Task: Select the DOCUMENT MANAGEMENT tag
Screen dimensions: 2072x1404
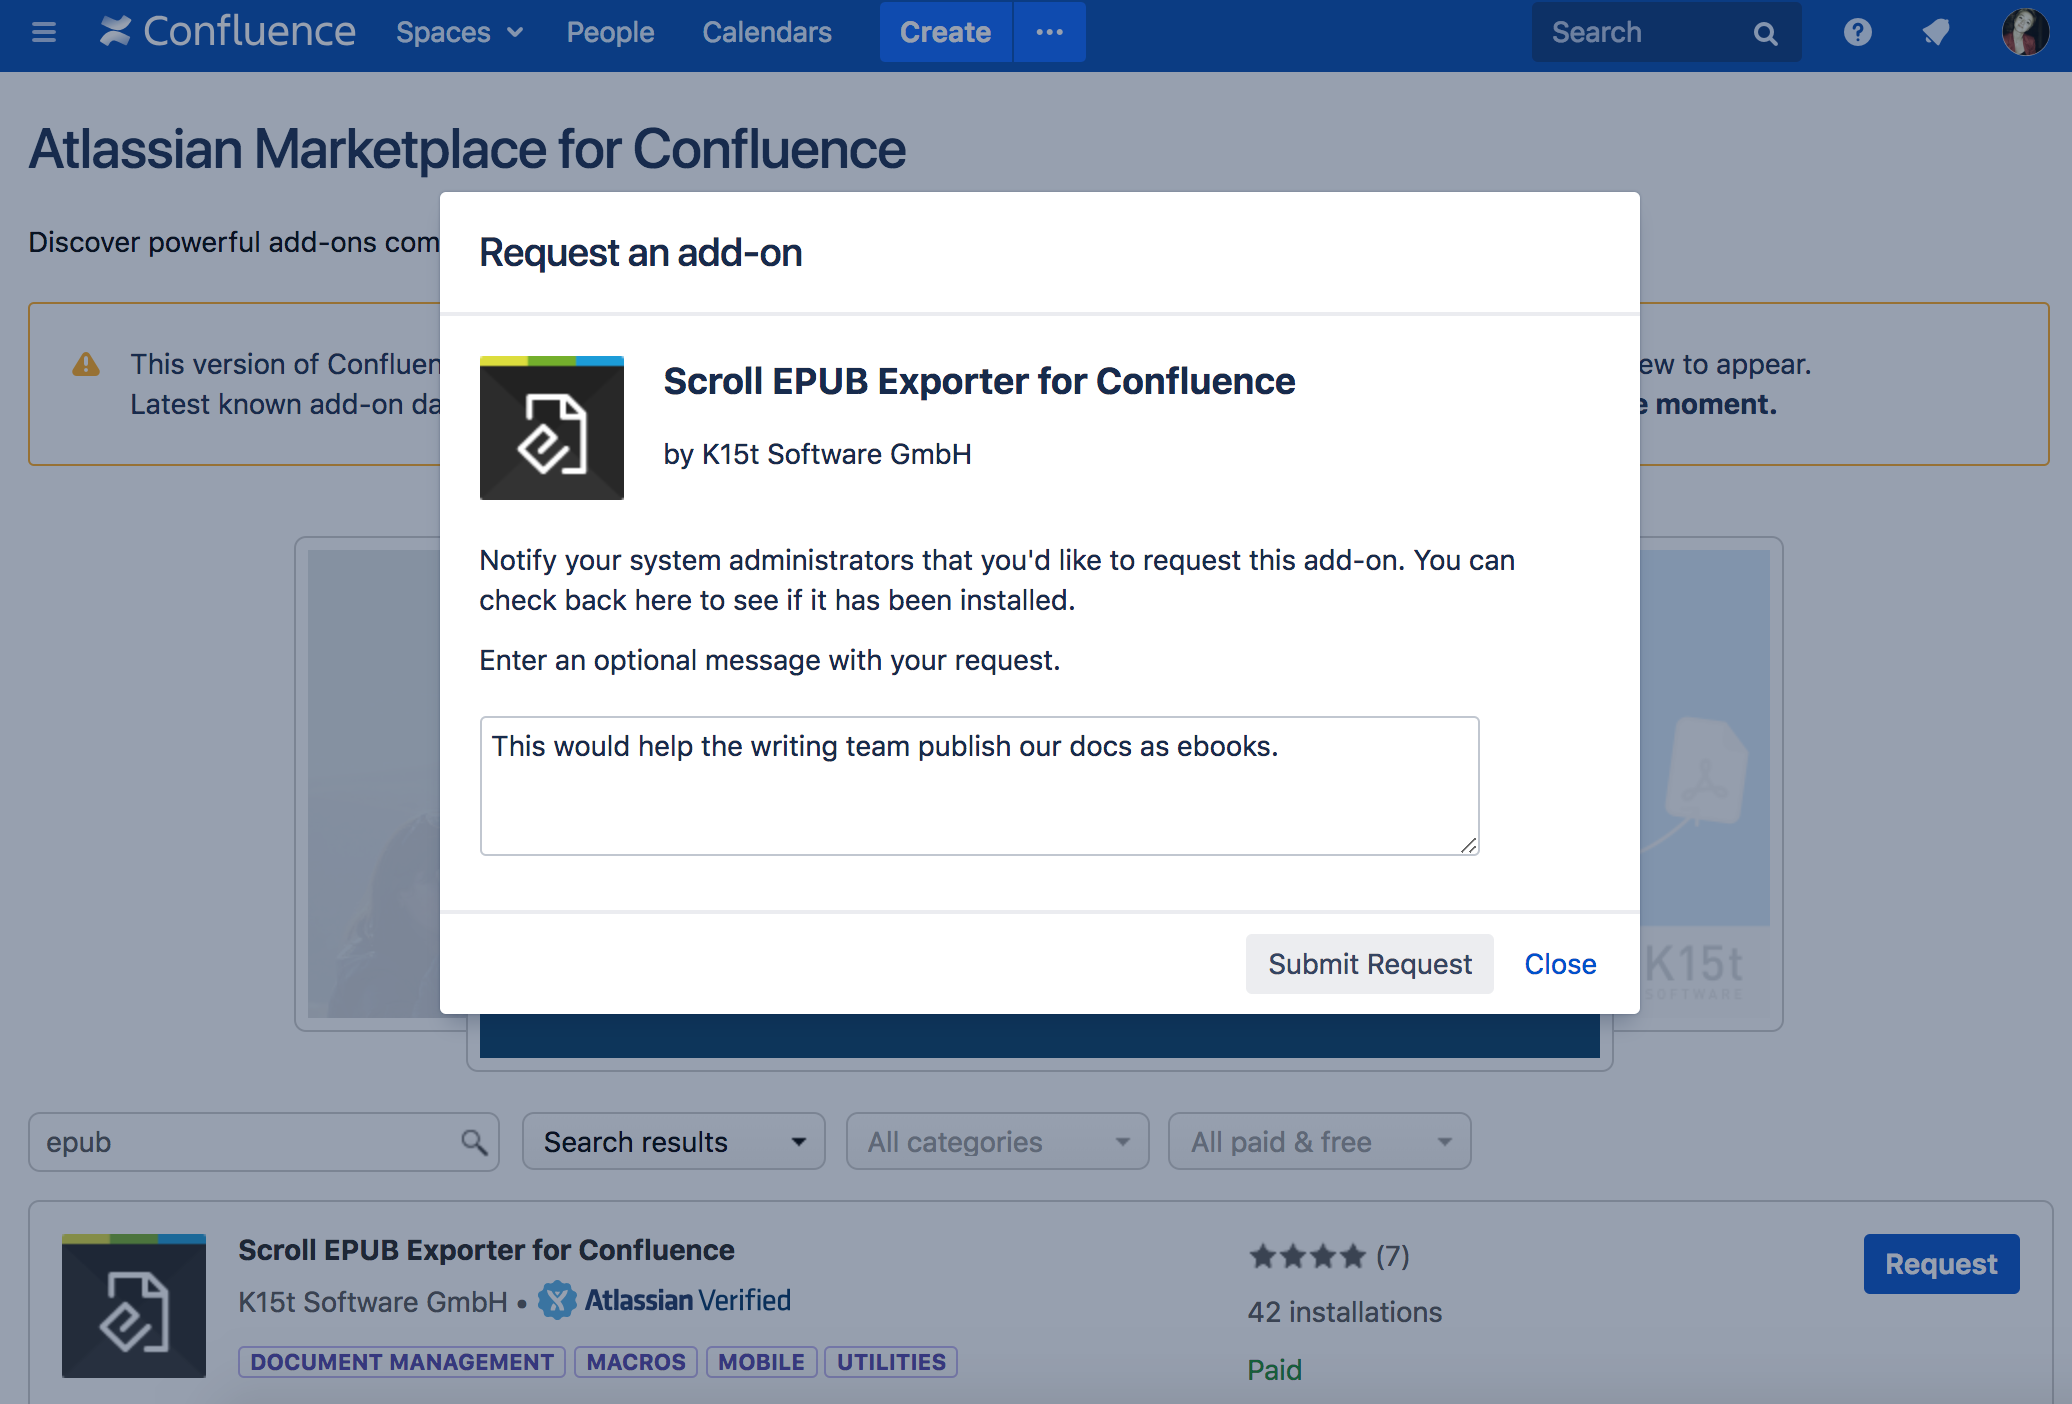Action: [402, 1362]
